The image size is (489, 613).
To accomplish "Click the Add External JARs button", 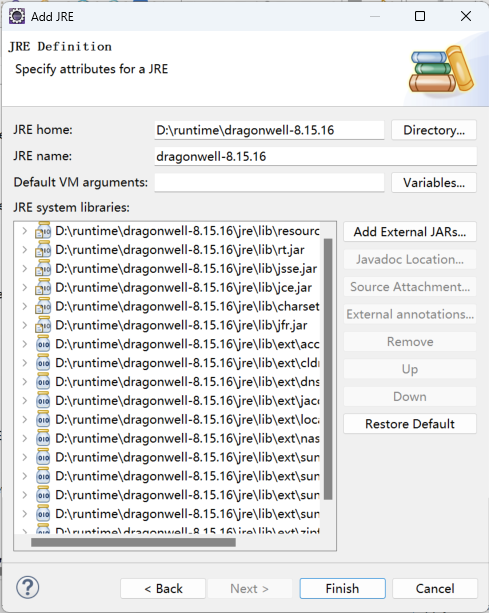I will click(x=410, y=232).
